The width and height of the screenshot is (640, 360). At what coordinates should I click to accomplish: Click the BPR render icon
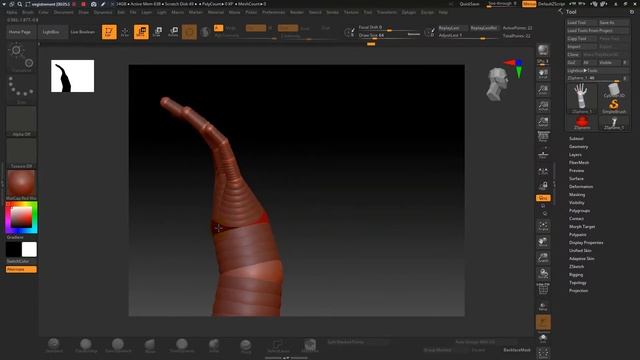point(543,51)
